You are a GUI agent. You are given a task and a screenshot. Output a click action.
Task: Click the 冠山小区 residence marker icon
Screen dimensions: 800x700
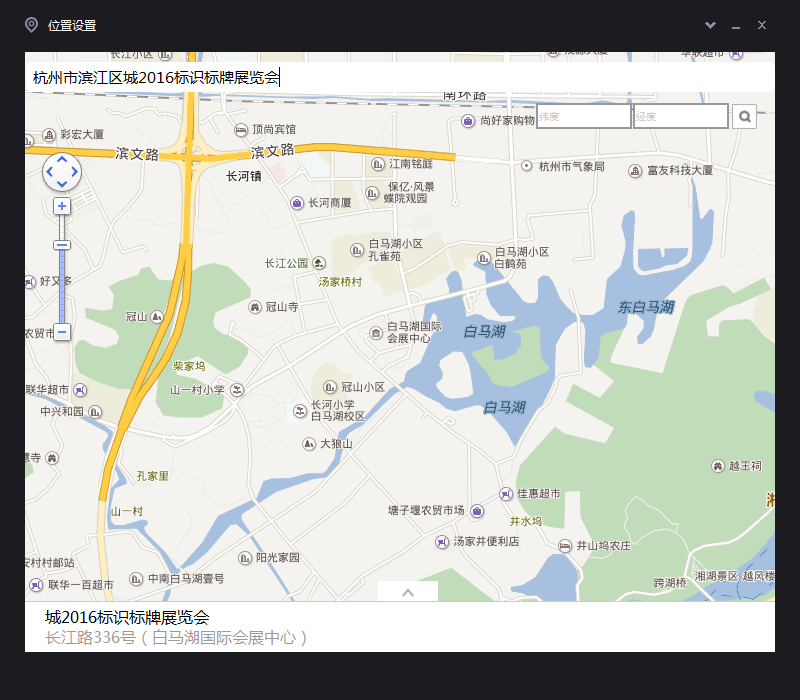pyautogui.click(x=330, y=387)
